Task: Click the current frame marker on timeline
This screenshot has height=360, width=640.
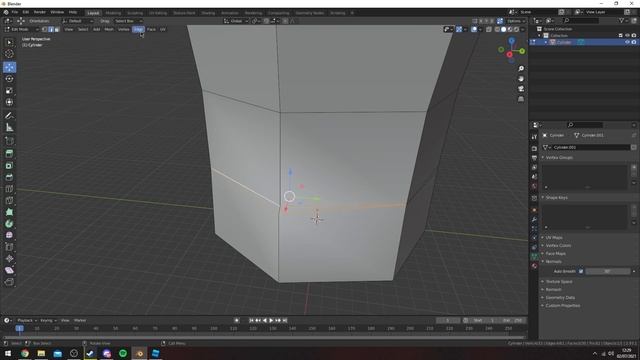Action: (x=19, y=328)
